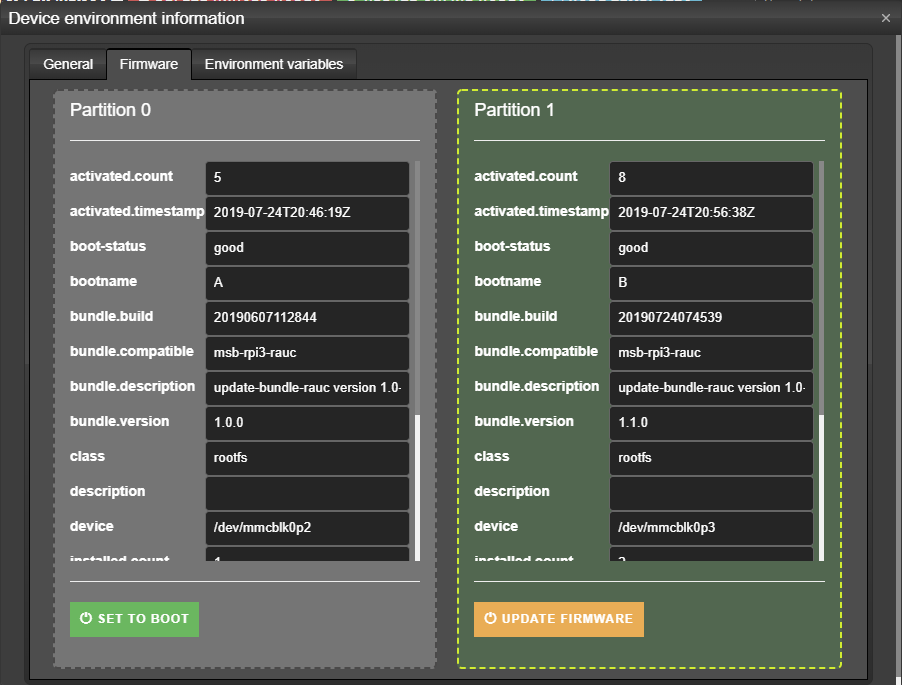This screenshot has width=902, height=685.
Task: Select the Firmware tab
Action: (148, 64)
